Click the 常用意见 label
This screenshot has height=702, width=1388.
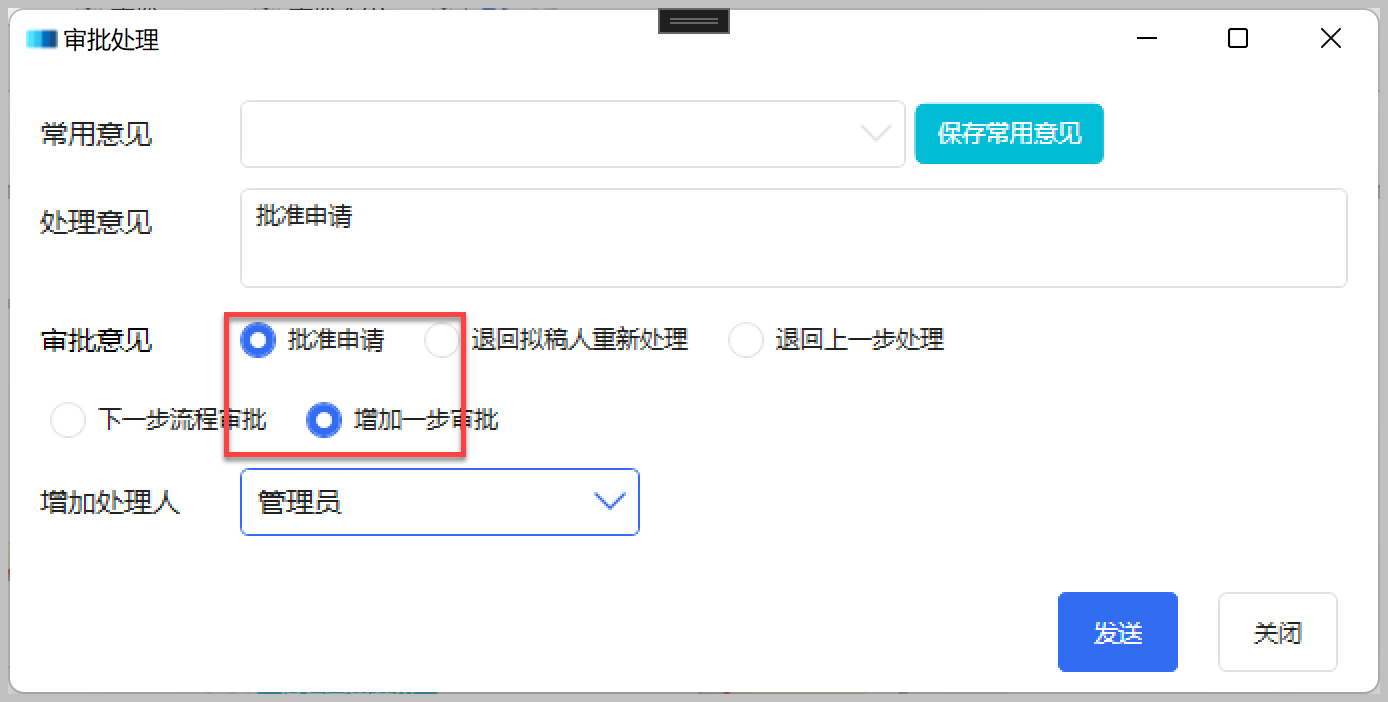96,134
